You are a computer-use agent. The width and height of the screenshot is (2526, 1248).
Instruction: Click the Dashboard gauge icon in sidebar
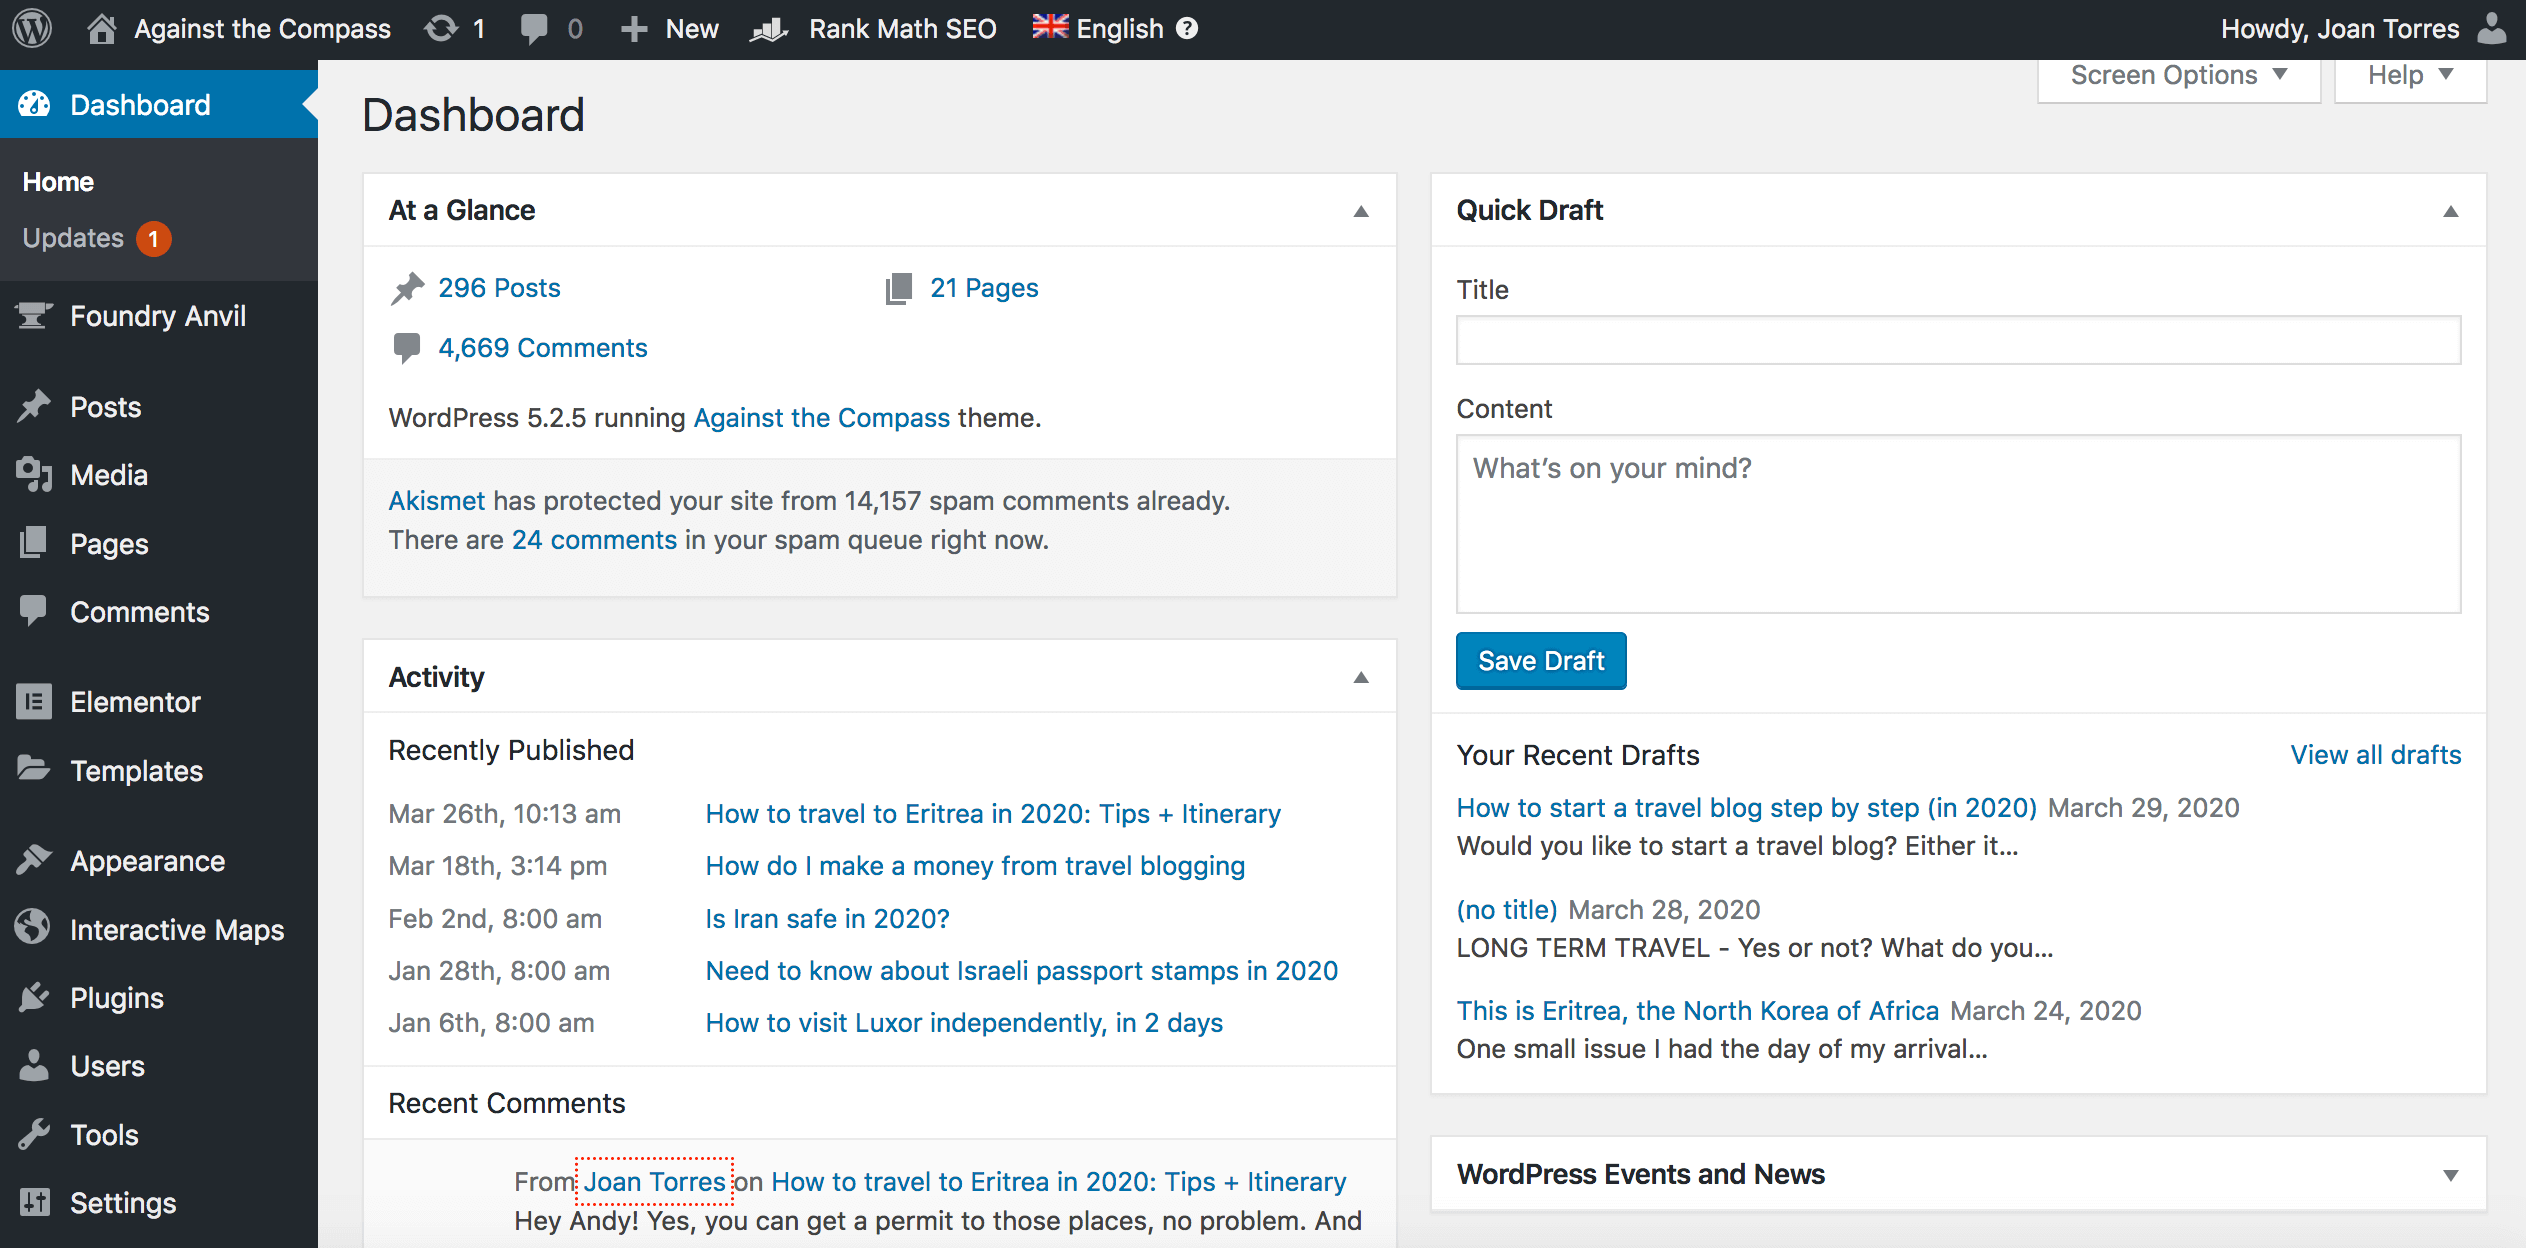(x=34, y=104)
